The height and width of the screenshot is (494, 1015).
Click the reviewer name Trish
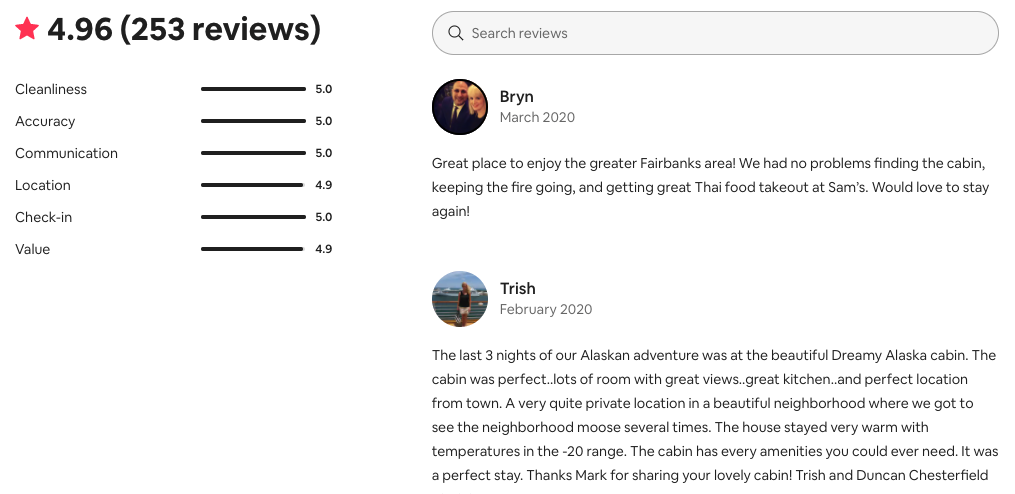click(518, 289)
